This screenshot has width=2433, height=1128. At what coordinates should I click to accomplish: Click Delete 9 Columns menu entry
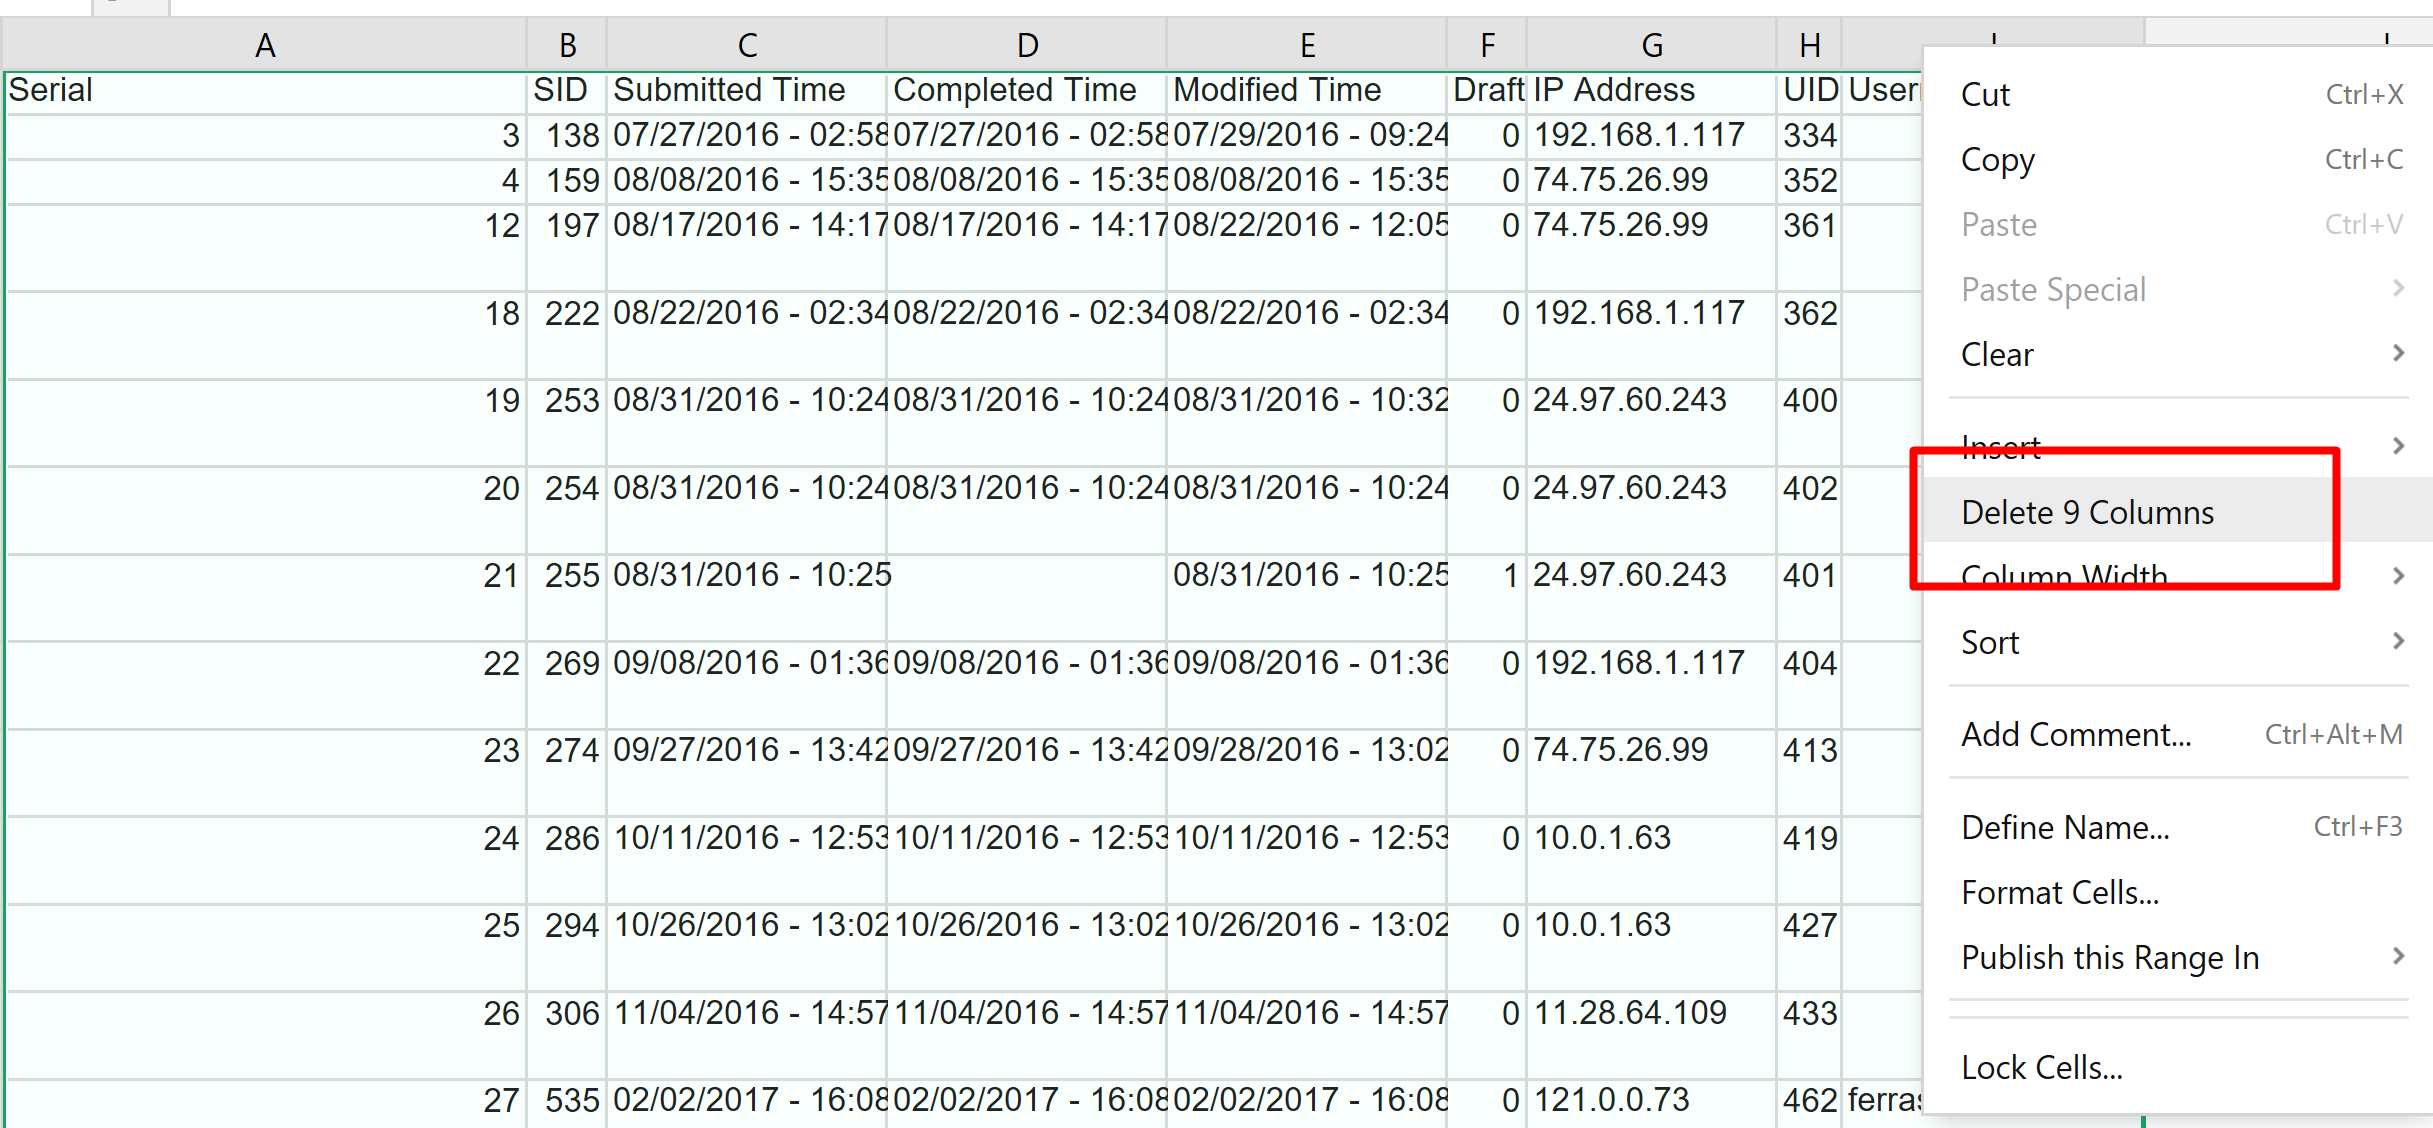click(x=2087, y=513)
